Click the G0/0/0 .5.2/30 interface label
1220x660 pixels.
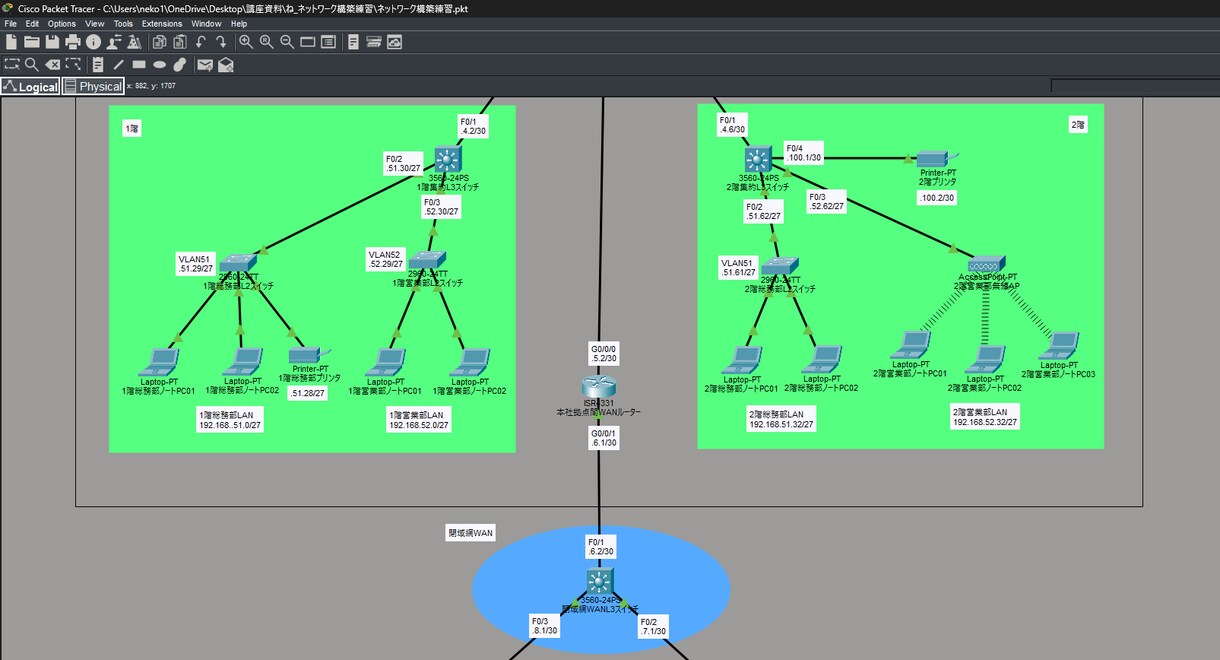pyautogui.click(x=604, y=353)
